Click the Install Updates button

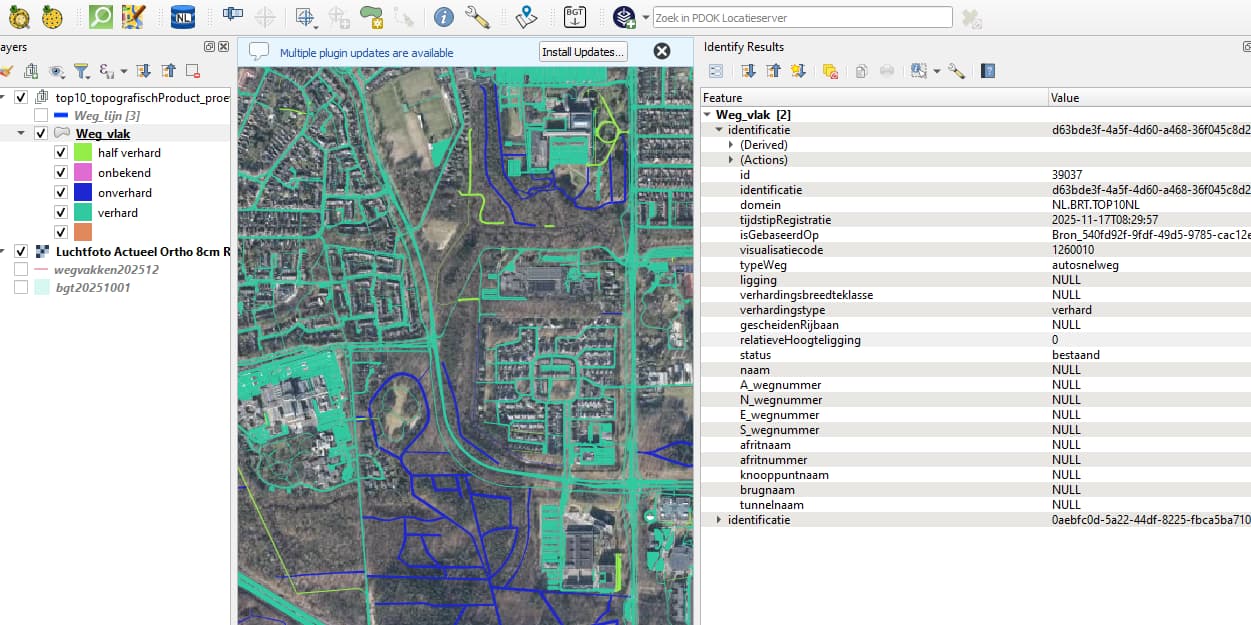583,52
